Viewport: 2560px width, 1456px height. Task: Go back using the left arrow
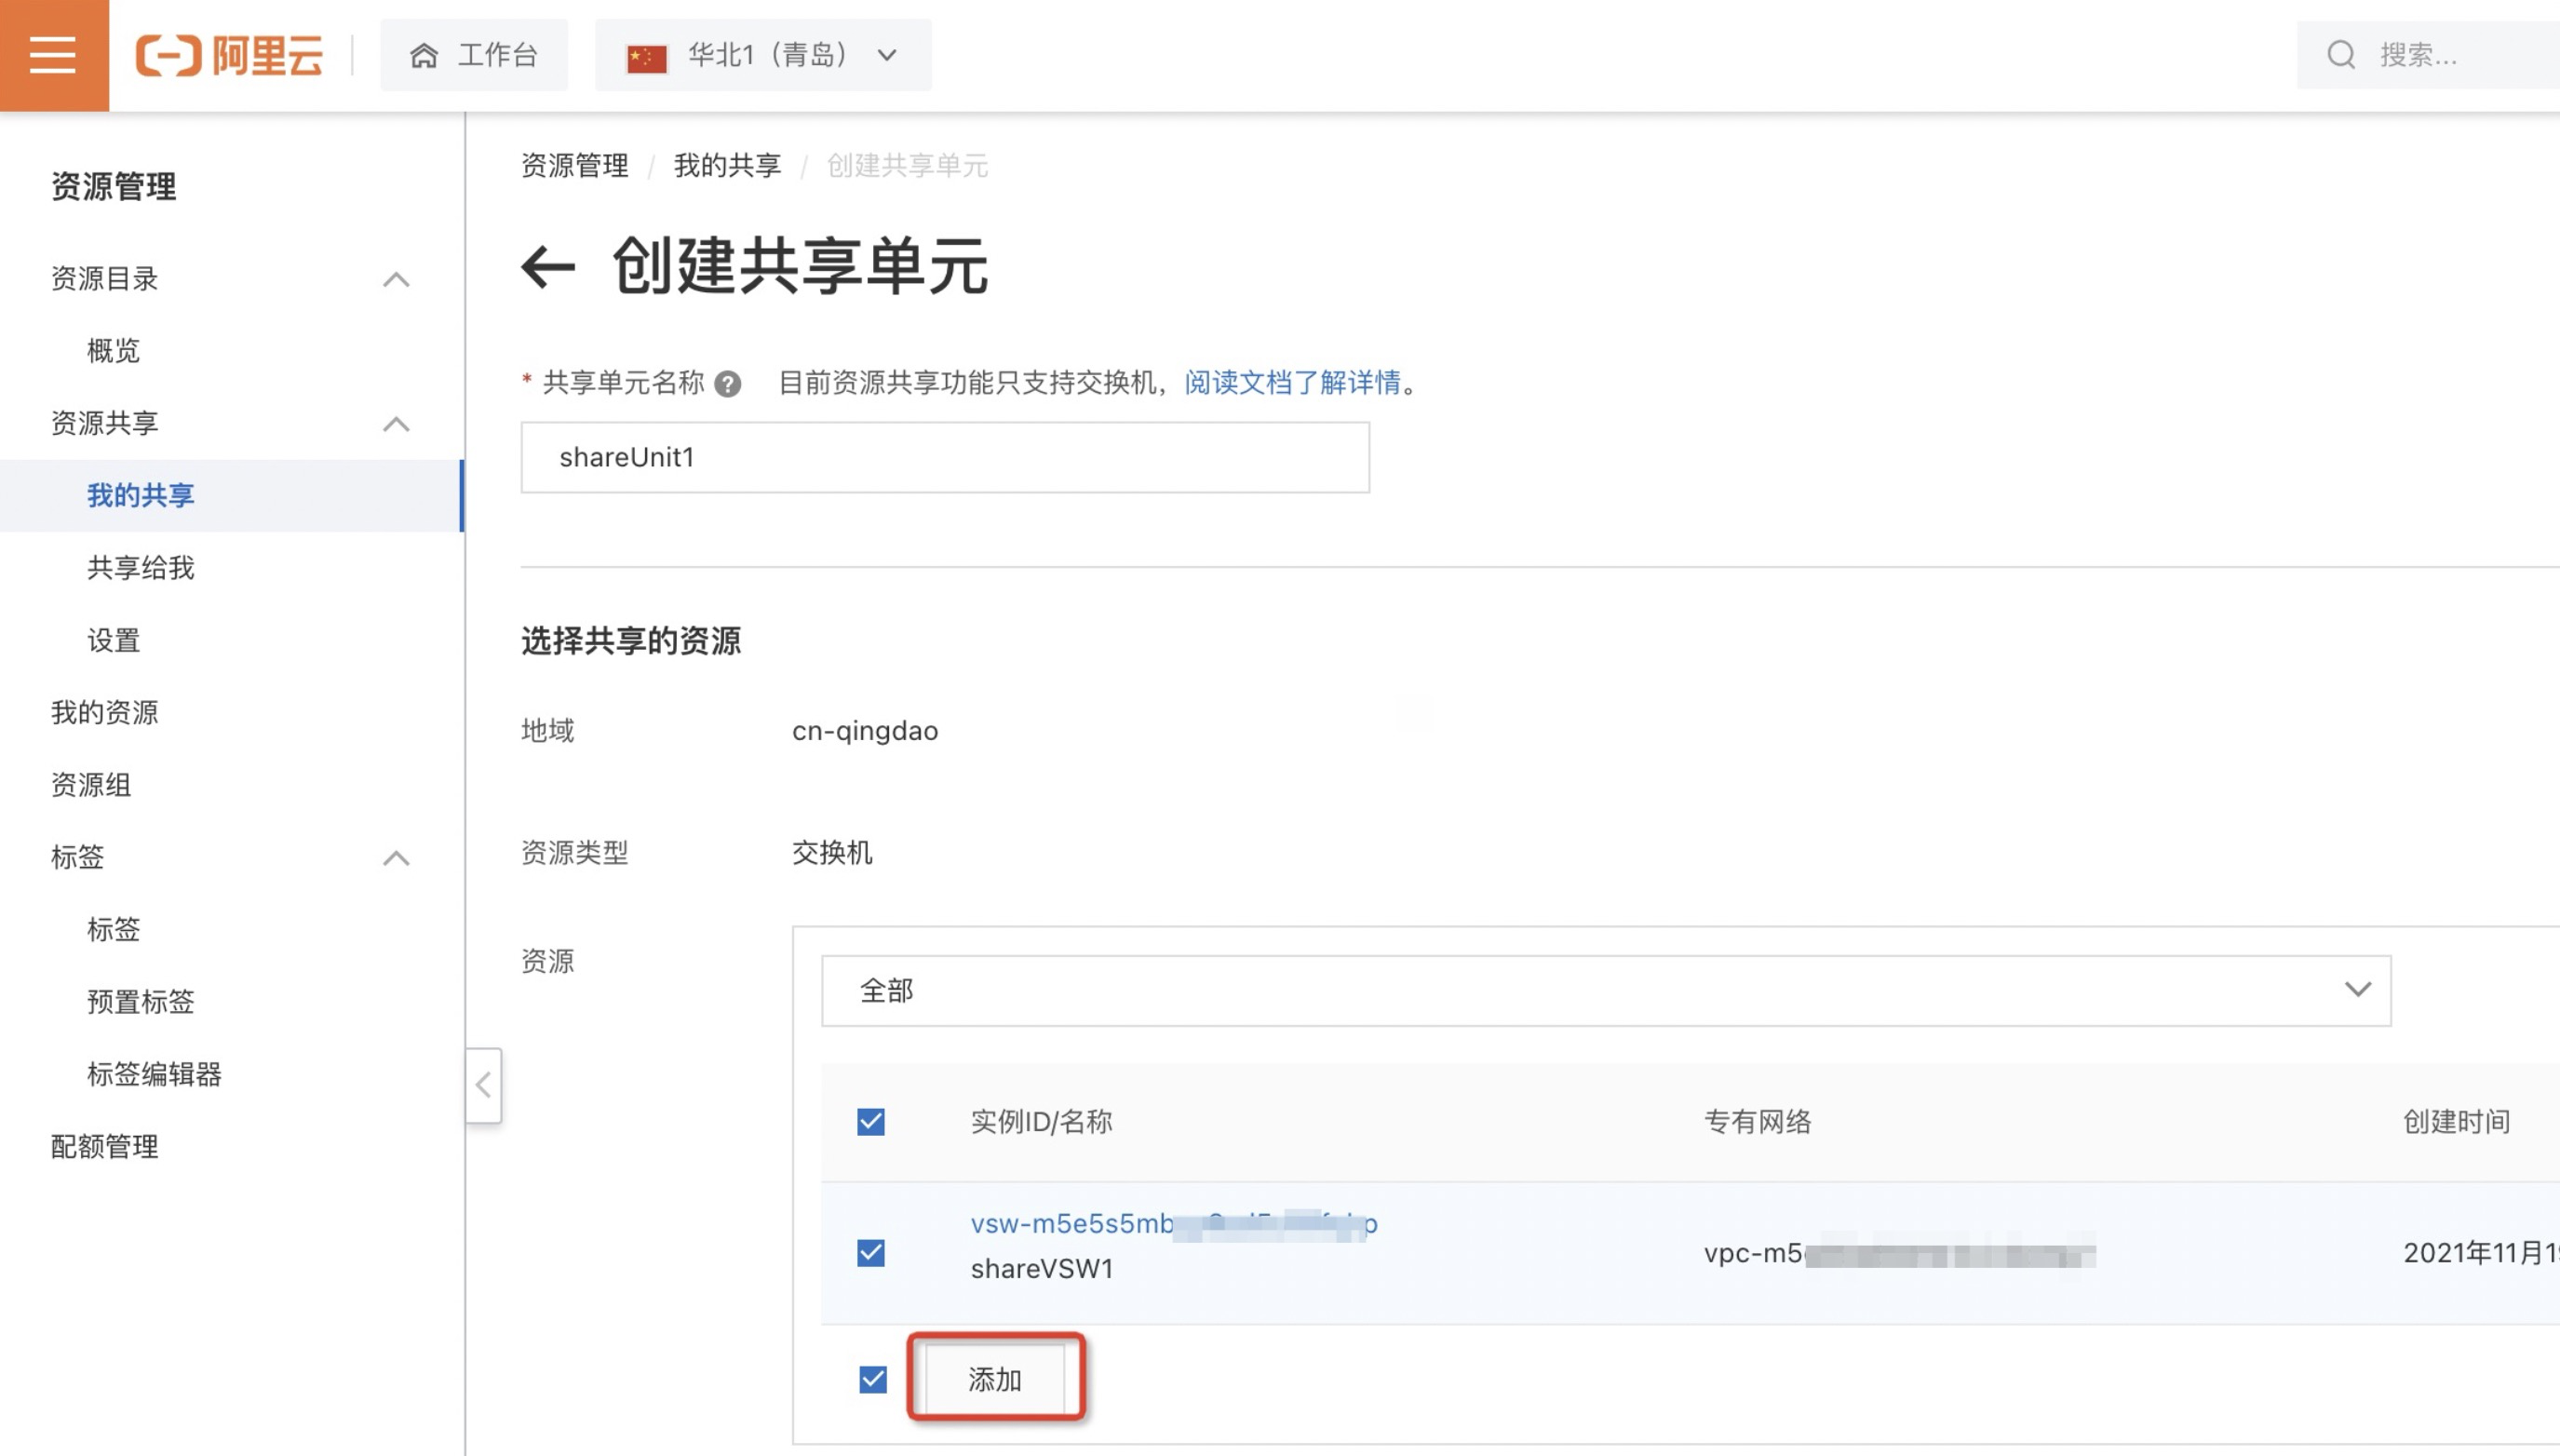pos(548,267)
